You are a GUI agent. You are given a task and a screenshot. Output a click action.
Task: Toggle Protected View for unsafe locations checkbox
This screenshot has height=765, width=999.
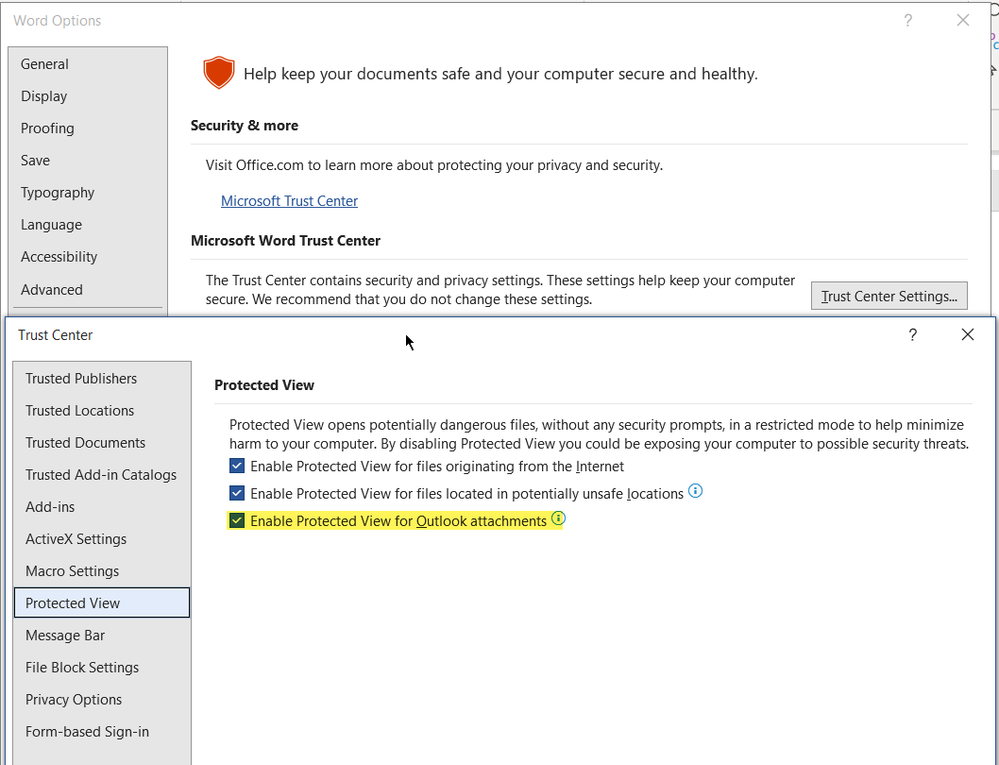click(237, 493)
